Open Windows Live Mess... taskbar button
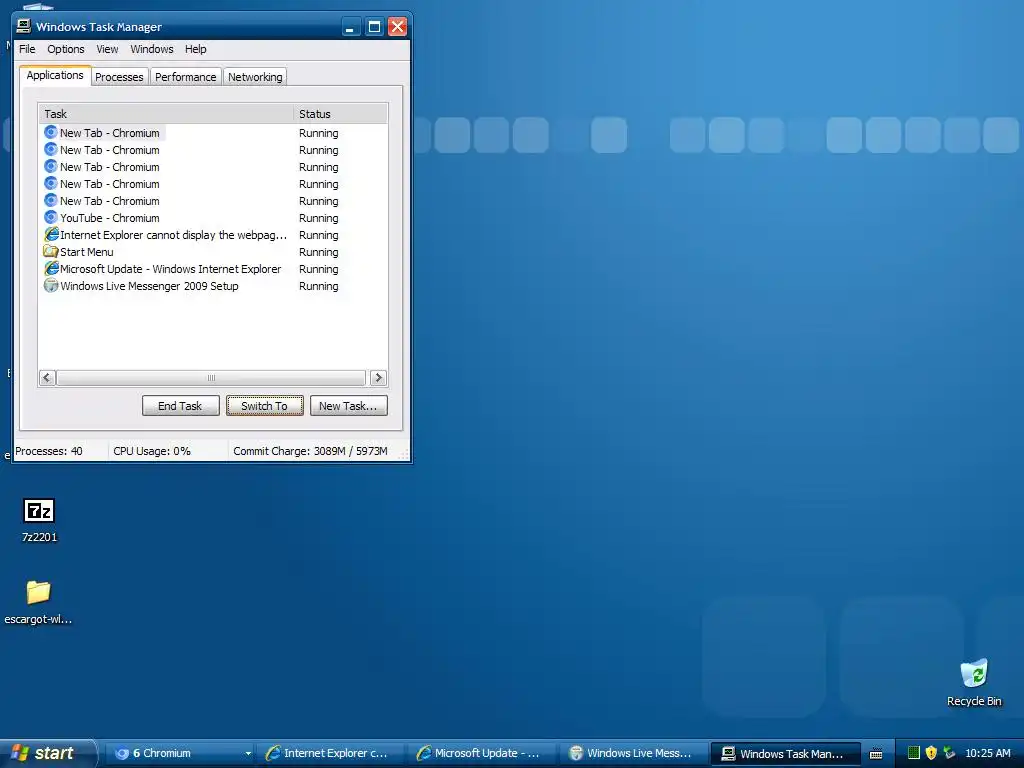The width and height of the screenshot is (1024, 768). click(633, 753)
